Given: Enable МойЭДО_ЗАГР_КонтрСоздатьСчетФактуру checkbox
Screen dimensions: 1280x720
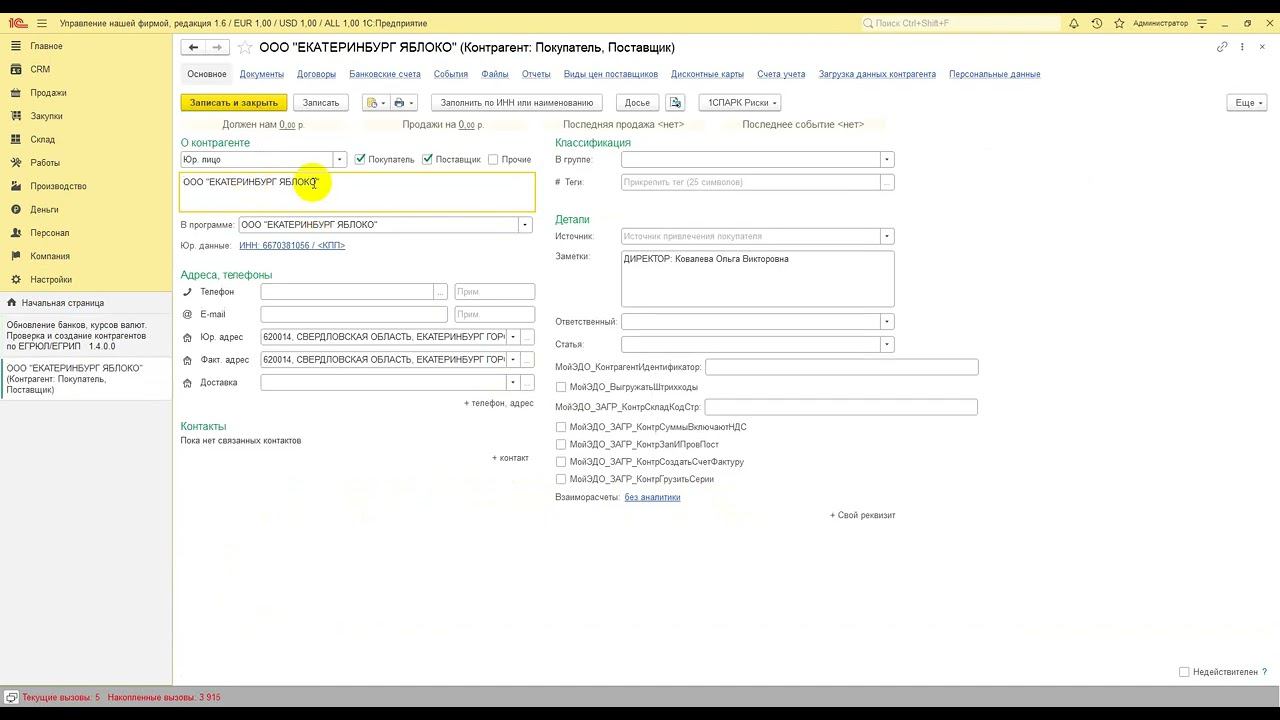Looking at the screenshot, I should click(x=561, y=462).
